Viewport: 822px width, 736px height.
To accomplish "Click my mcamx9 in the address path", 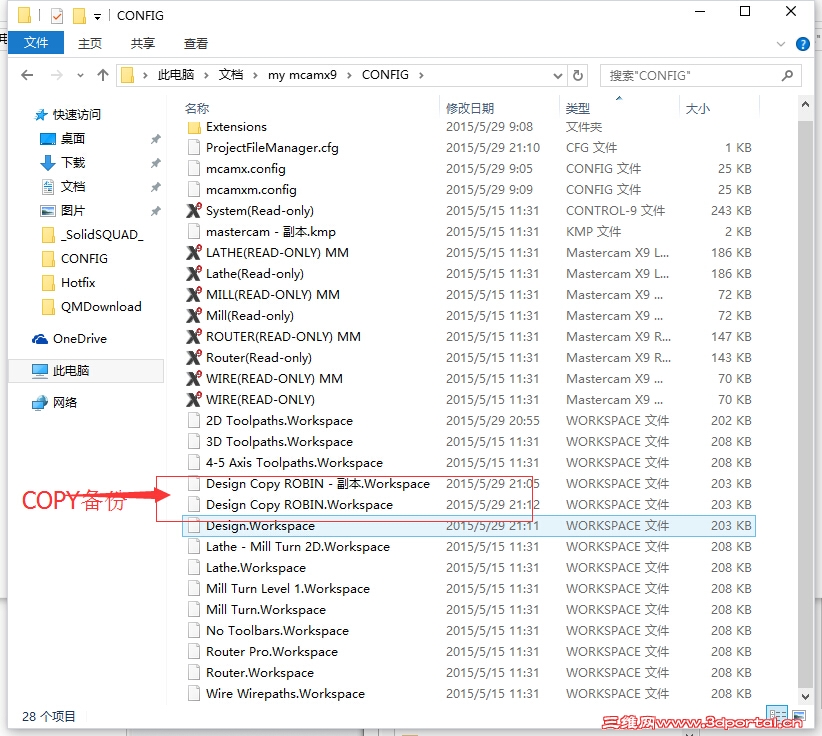I will [x=302, y=75].
